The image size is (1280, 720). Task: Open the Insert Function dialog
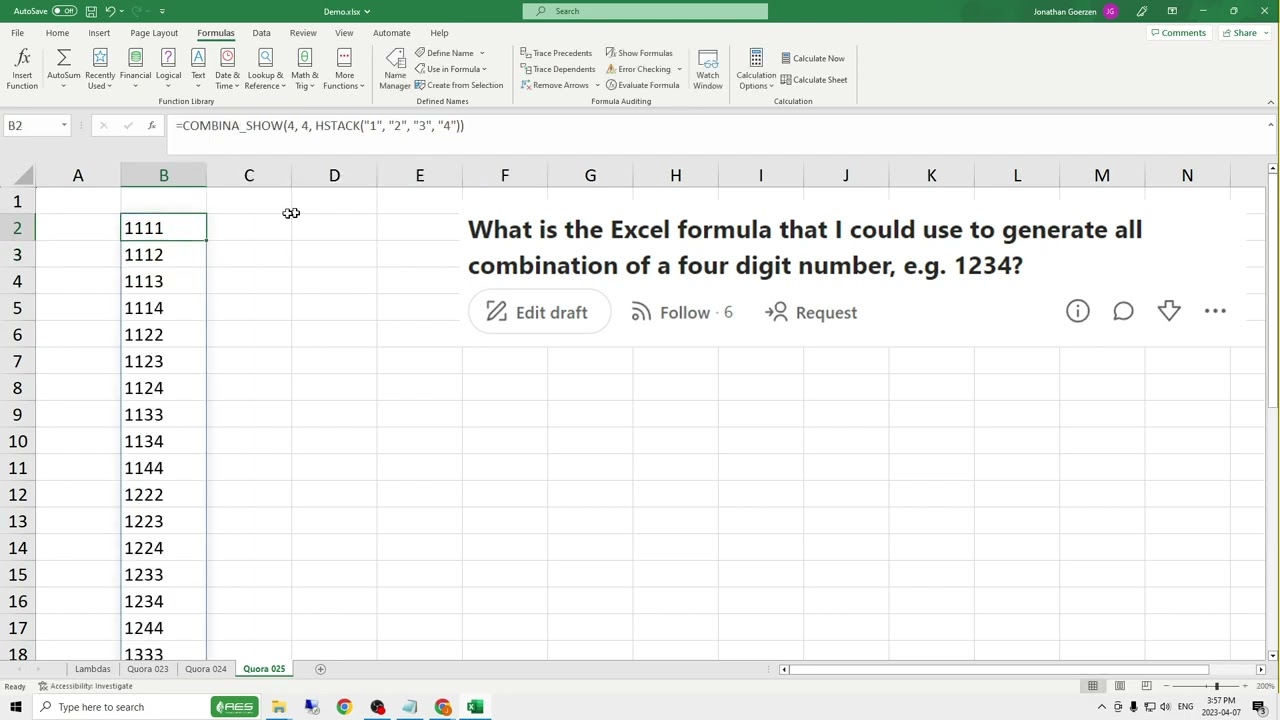point(22,69)
